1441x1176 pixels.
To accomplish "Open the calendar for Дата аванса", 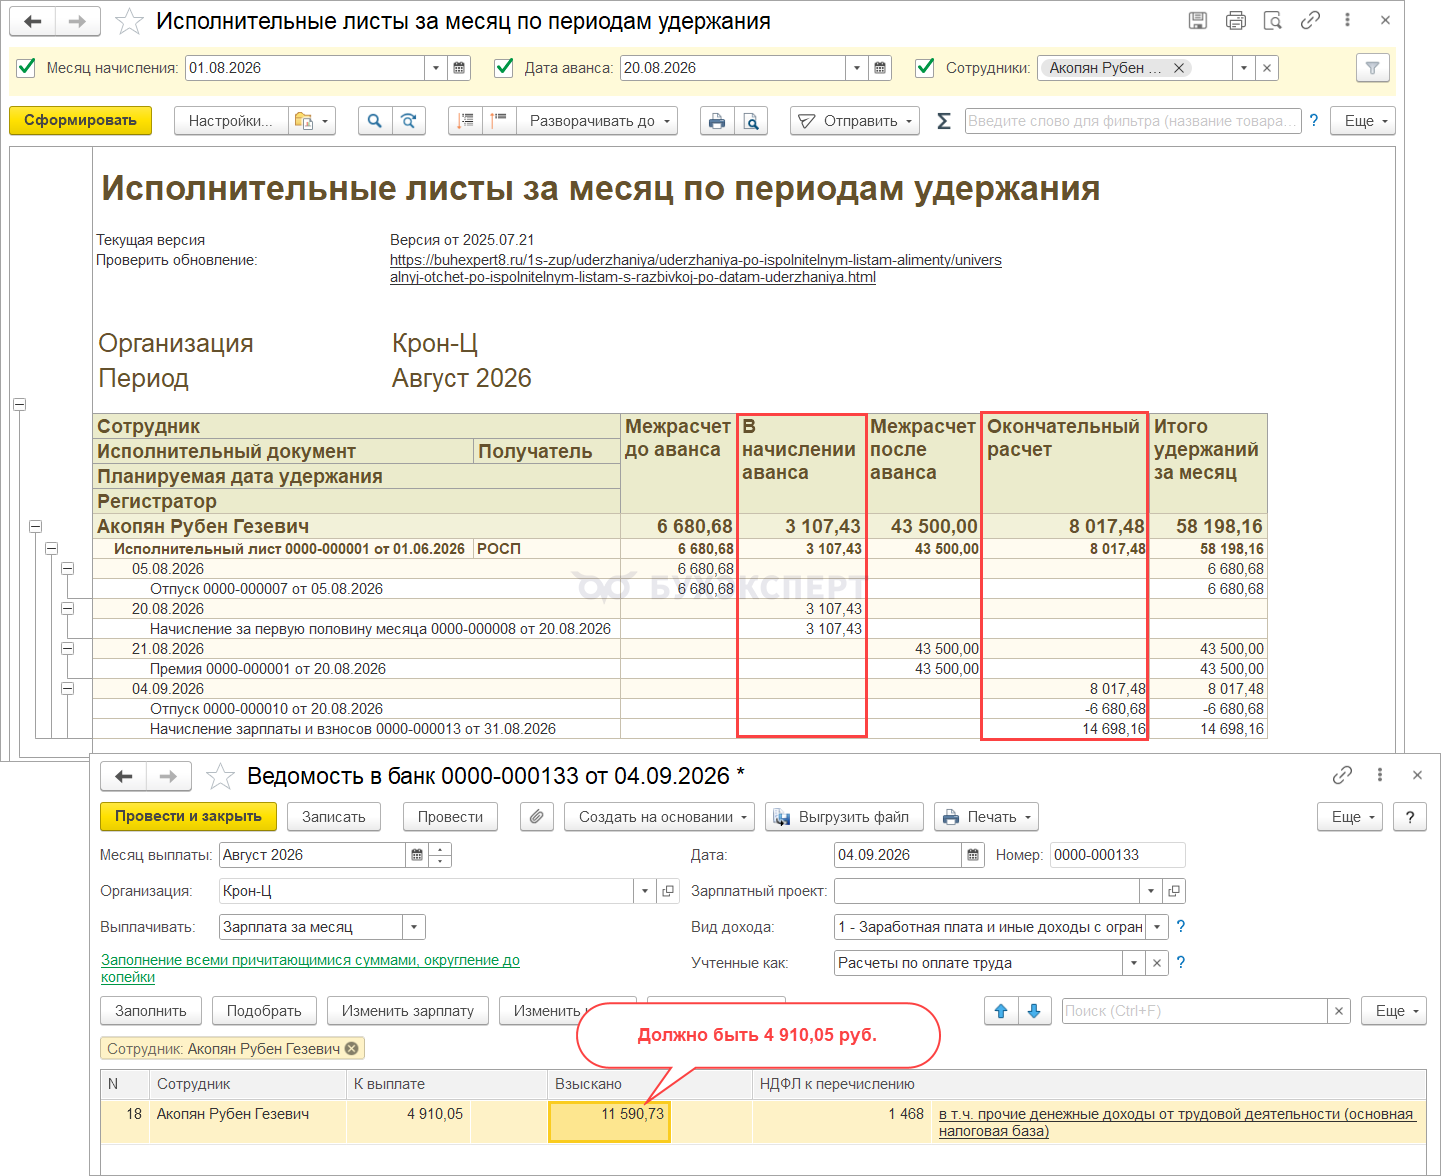I will pyautogui.click(x=880, y=68).
